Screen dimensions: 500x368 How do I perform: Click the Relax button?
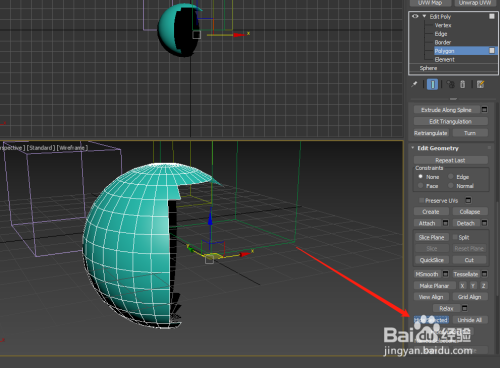point(447,308)
